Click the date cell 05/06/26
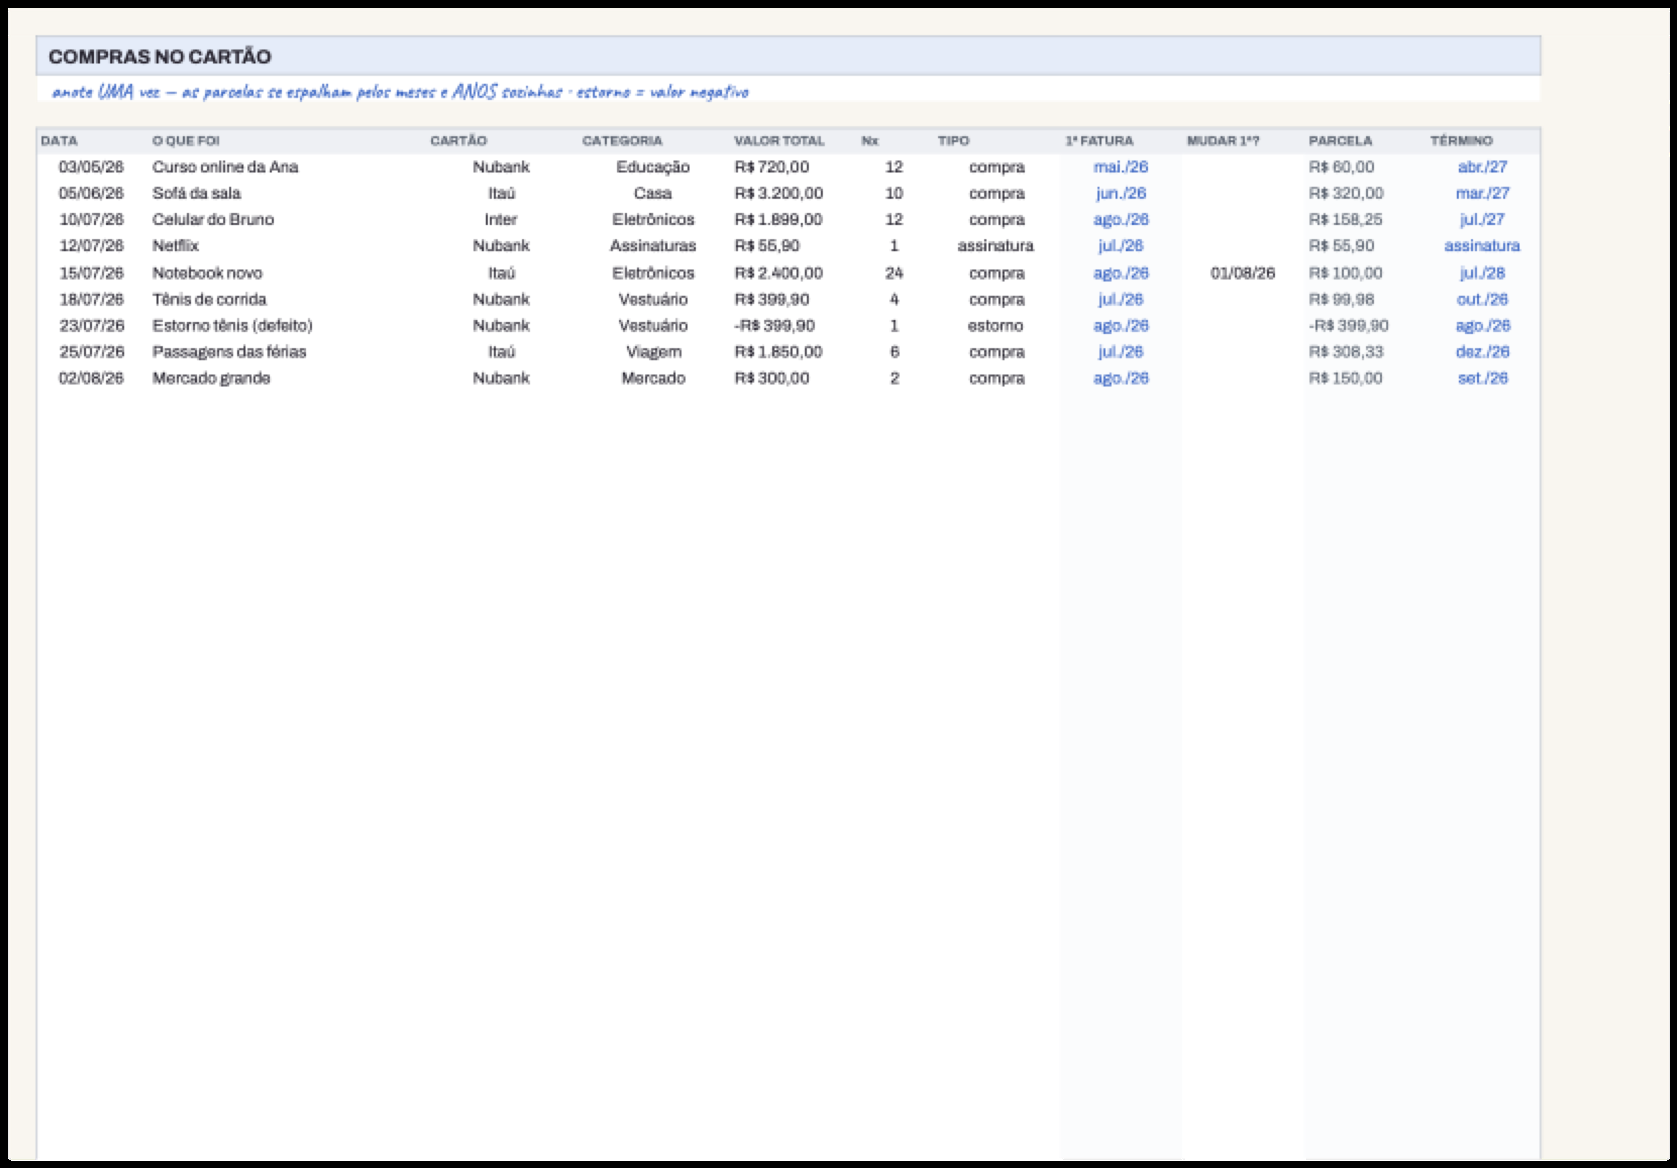The height and width of the screenshot is (1168, 1677). point(91,193)
